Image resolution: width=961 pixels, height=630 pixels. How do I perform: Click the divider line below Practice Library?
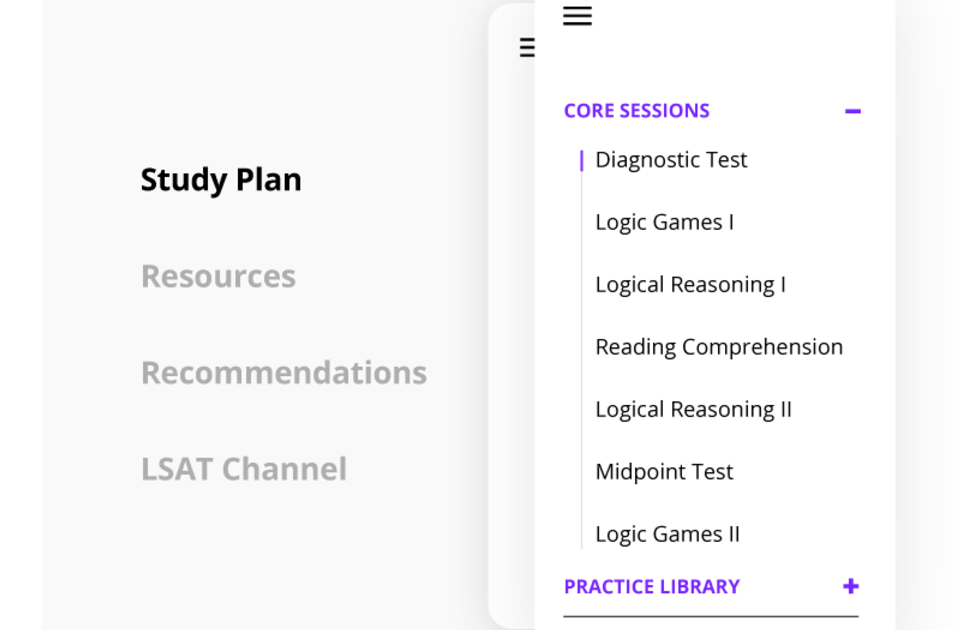[x=710, y=616]
